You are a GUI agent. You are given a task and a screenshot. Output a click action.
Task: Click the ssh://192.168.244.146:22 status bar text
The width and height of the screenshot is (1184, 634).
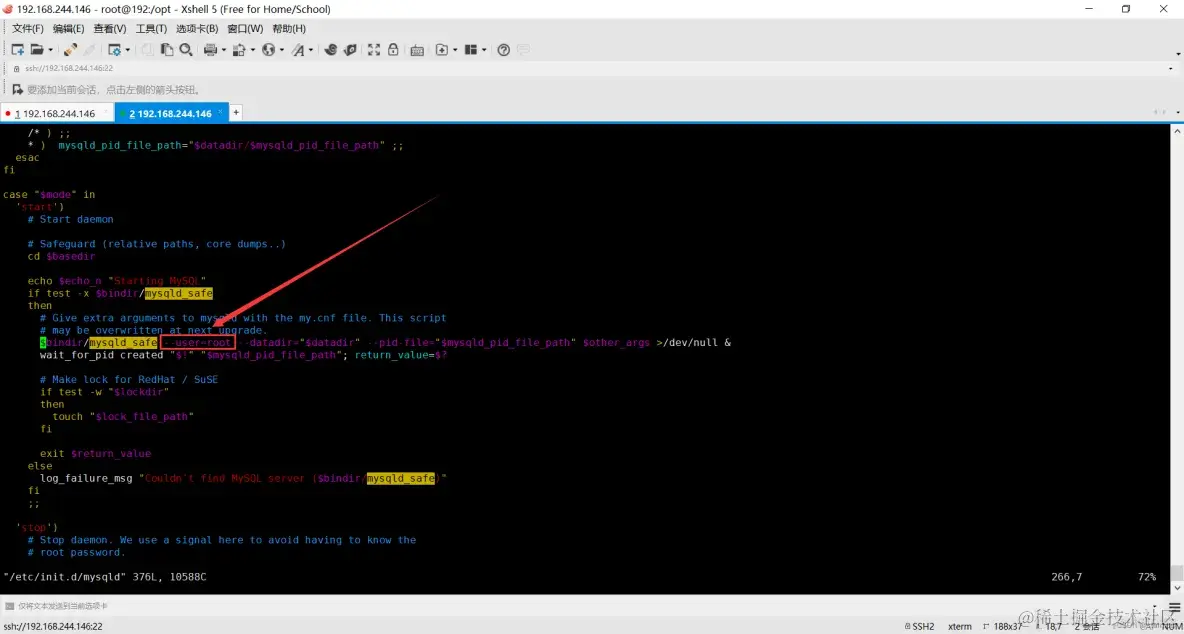53,626
